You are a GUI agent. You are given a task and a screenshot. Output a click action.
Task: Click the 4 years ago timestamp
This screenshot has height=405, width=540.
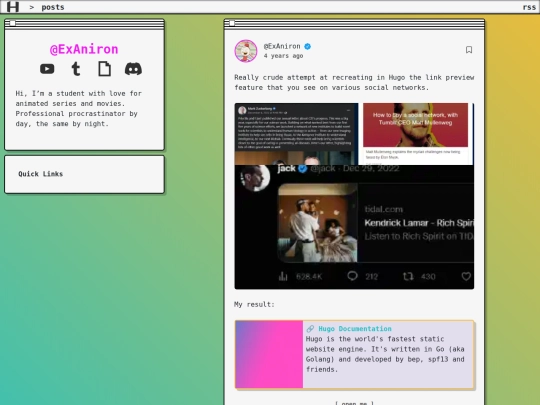pos(283,56)
